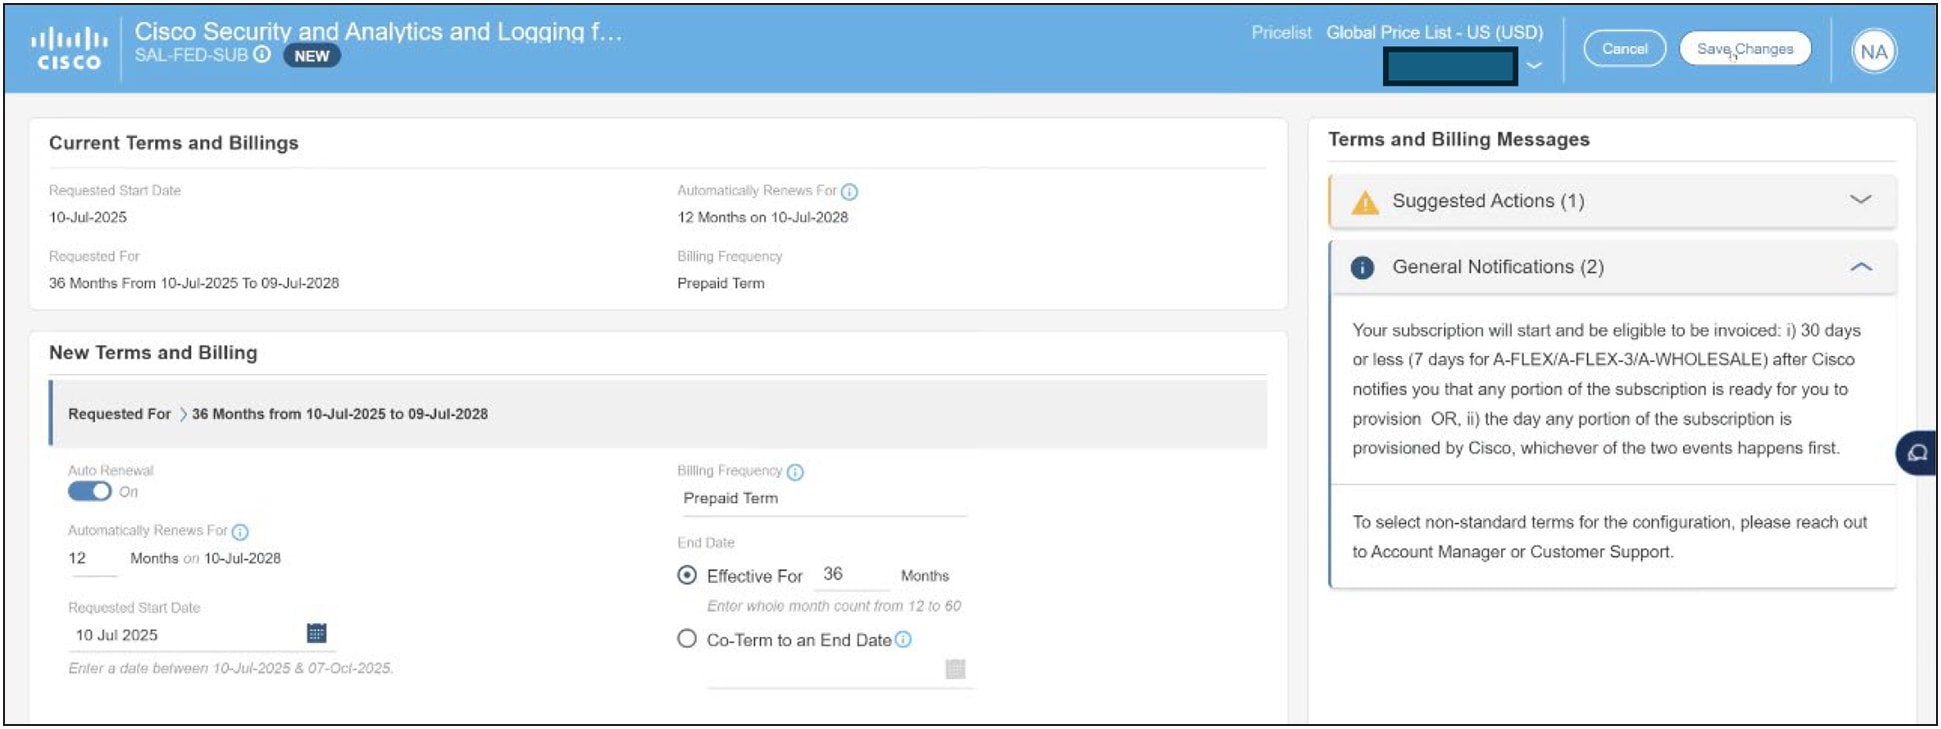This screenshot has height=729, width=1941.
Task: Collapse the General Notifications section
Action: point(1860,267)
